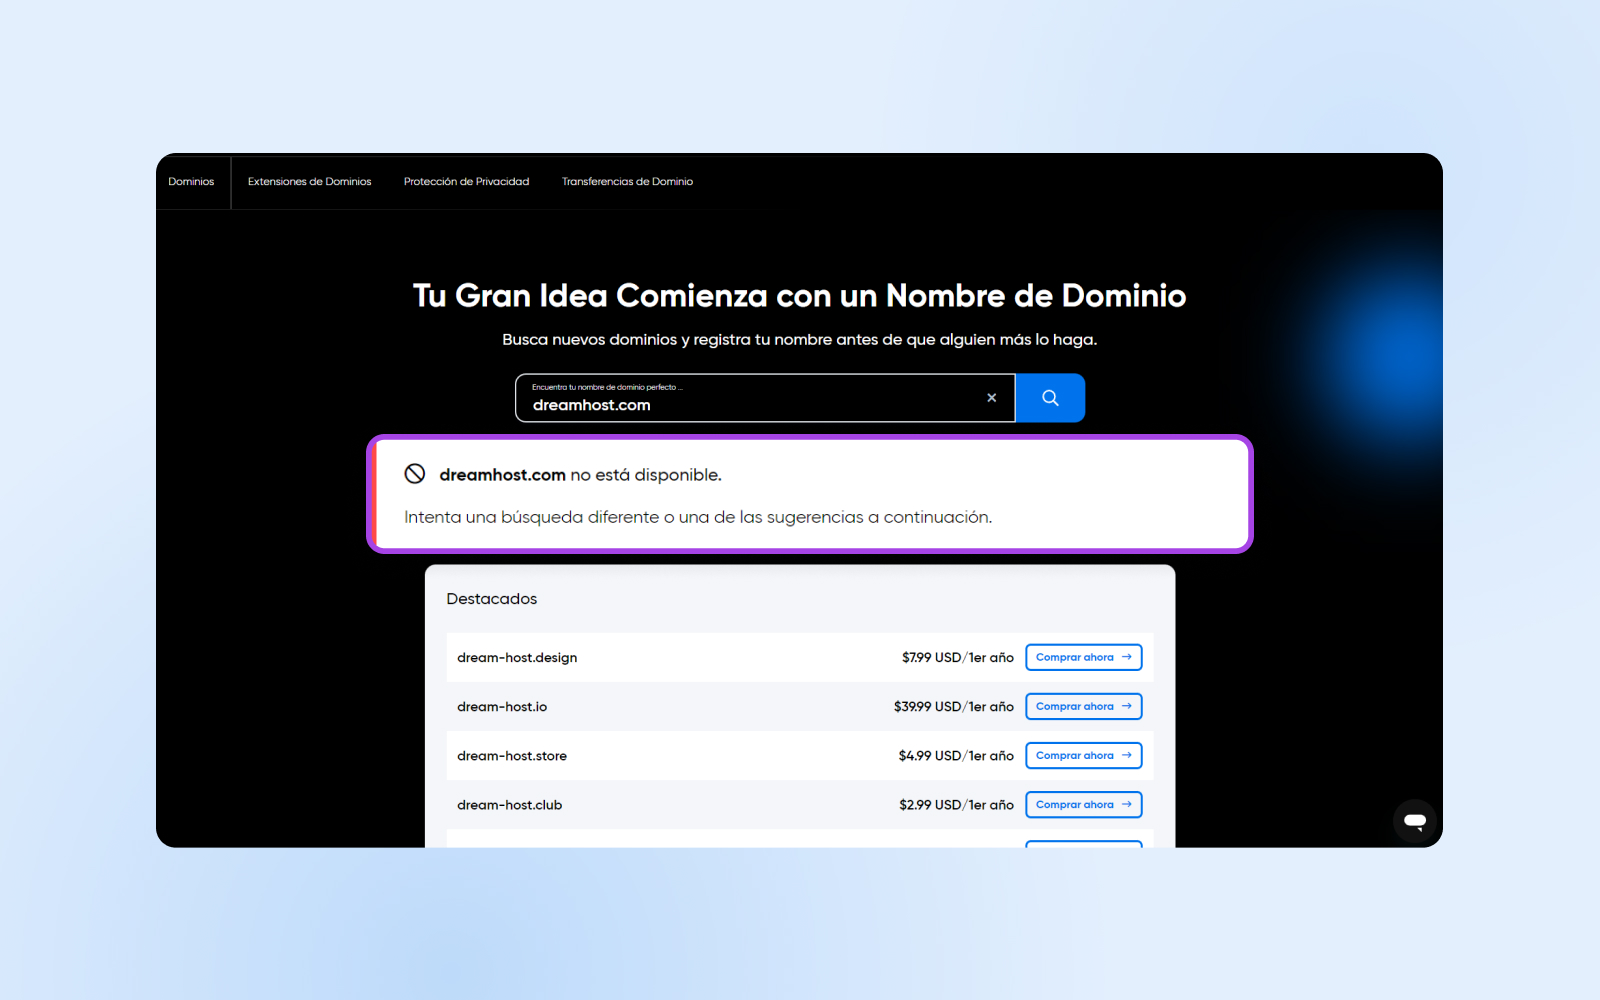Screen dimensions: 1600x1000
Task: Buy dream-host.design with Comprar ahora
Action: (x=1084, y=657)
